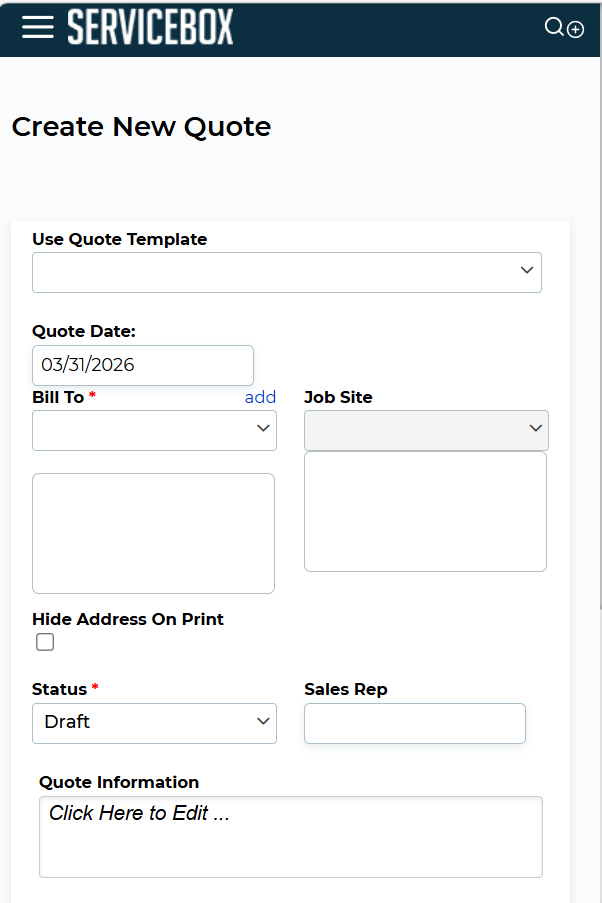Screen dimensions: 602x903
Task: Open the Bill To customer dropdown
Action: point(154,430)
